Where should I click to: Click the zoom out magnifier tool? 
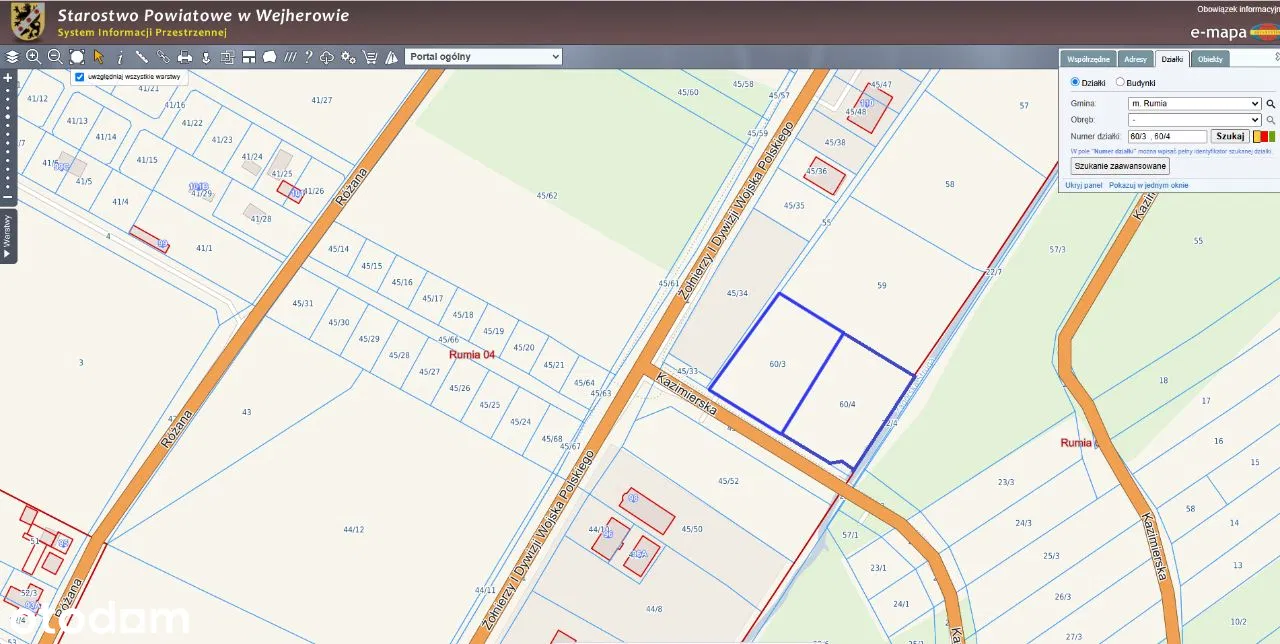click(55, 57)
